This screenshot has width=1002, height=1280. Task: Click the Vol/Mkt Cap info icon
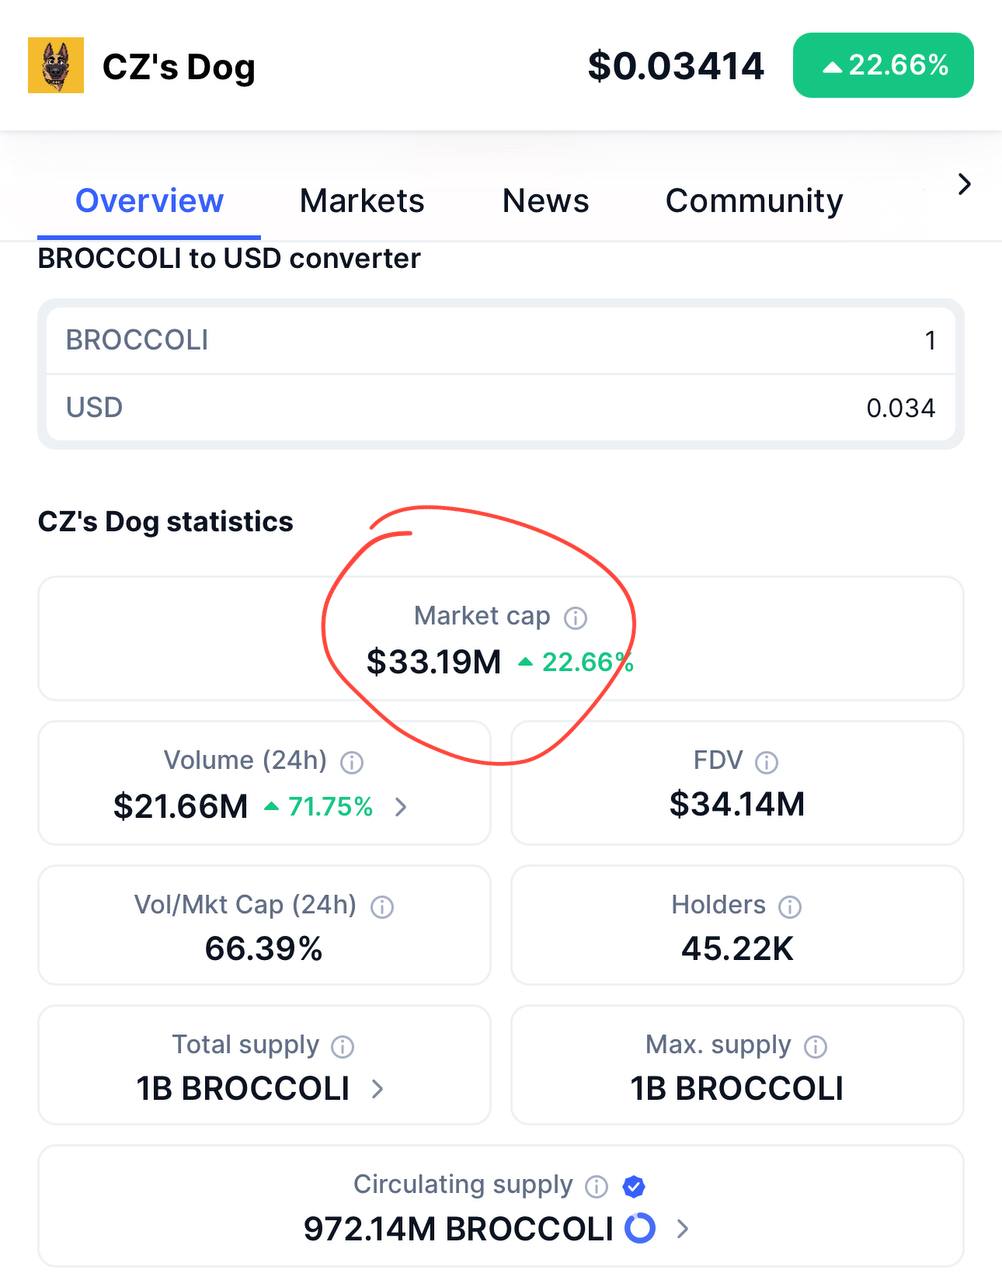(382, 907)
